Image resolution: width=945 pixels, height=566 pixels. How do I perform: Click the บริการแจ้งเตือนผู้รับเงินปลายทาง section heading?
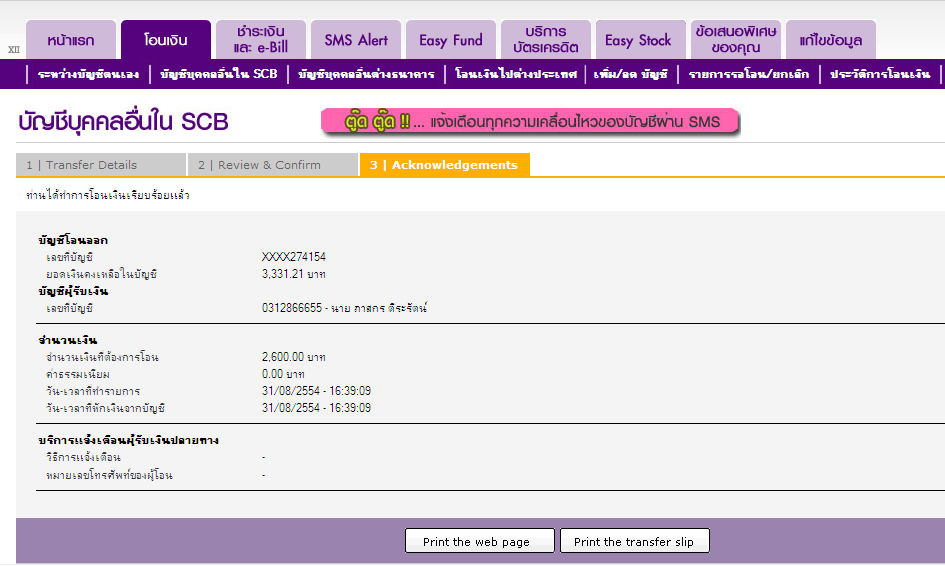(x=128, y=441)
